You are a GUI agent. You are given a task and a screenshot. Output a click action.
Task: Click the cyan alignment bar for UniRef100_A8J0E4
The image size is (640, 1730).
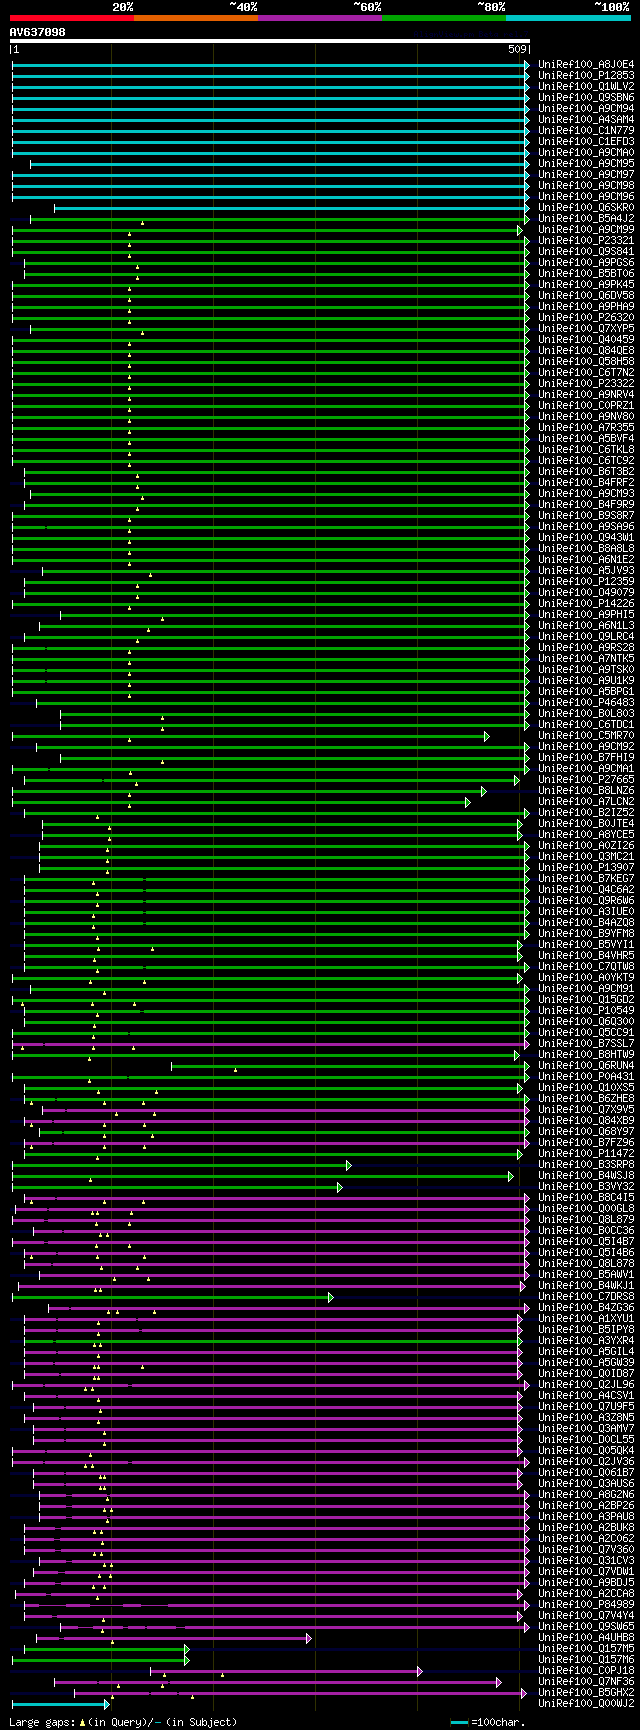(x=270, y=66)
